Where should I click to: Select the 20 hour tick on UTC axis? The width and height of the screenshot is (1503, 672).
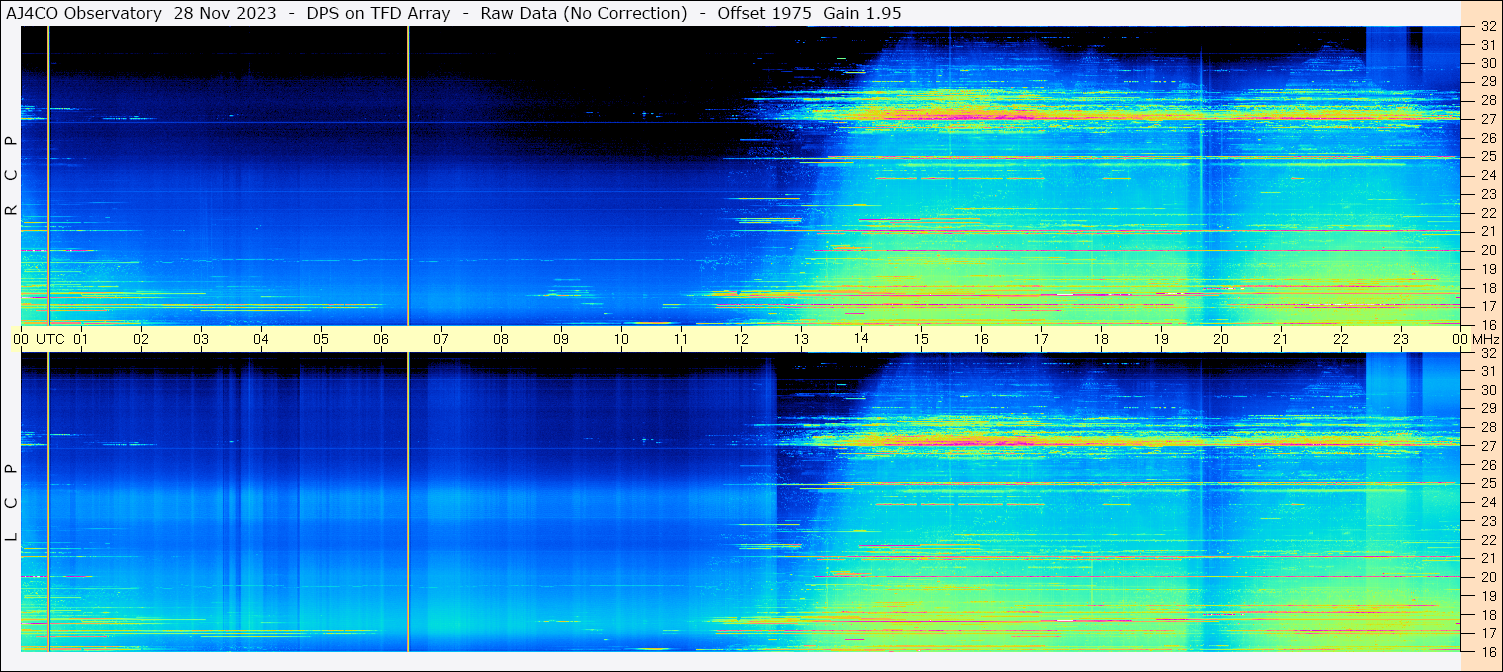(x=1221, y=339)
